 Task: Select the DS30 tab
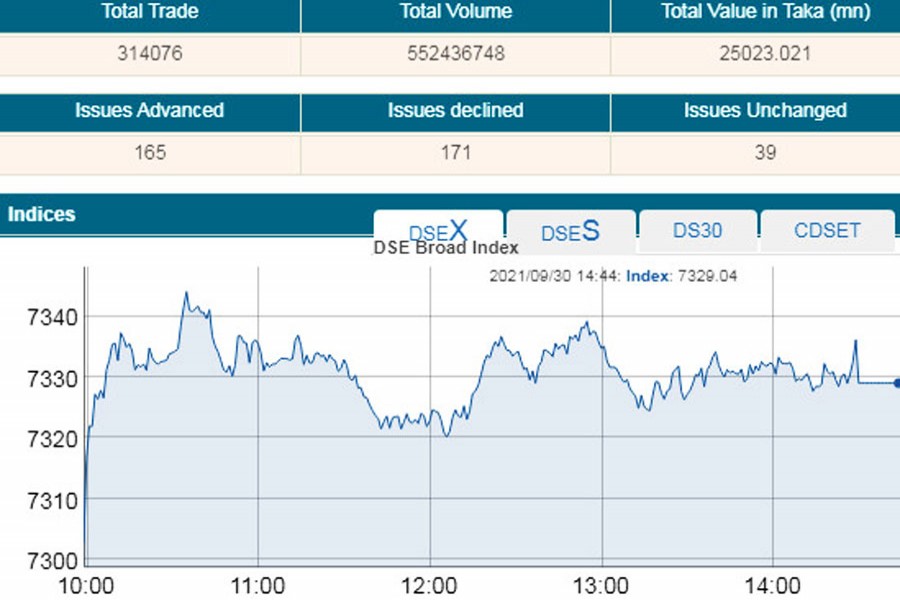[697, 230]
